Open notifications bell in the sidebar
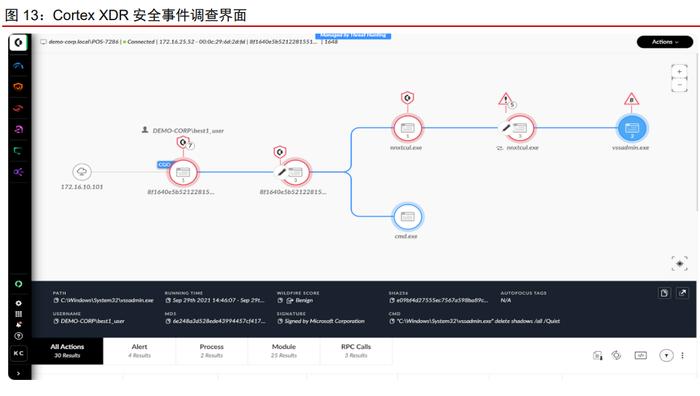The width and height of the screenshot is (700, 396). tap(18, 325)
